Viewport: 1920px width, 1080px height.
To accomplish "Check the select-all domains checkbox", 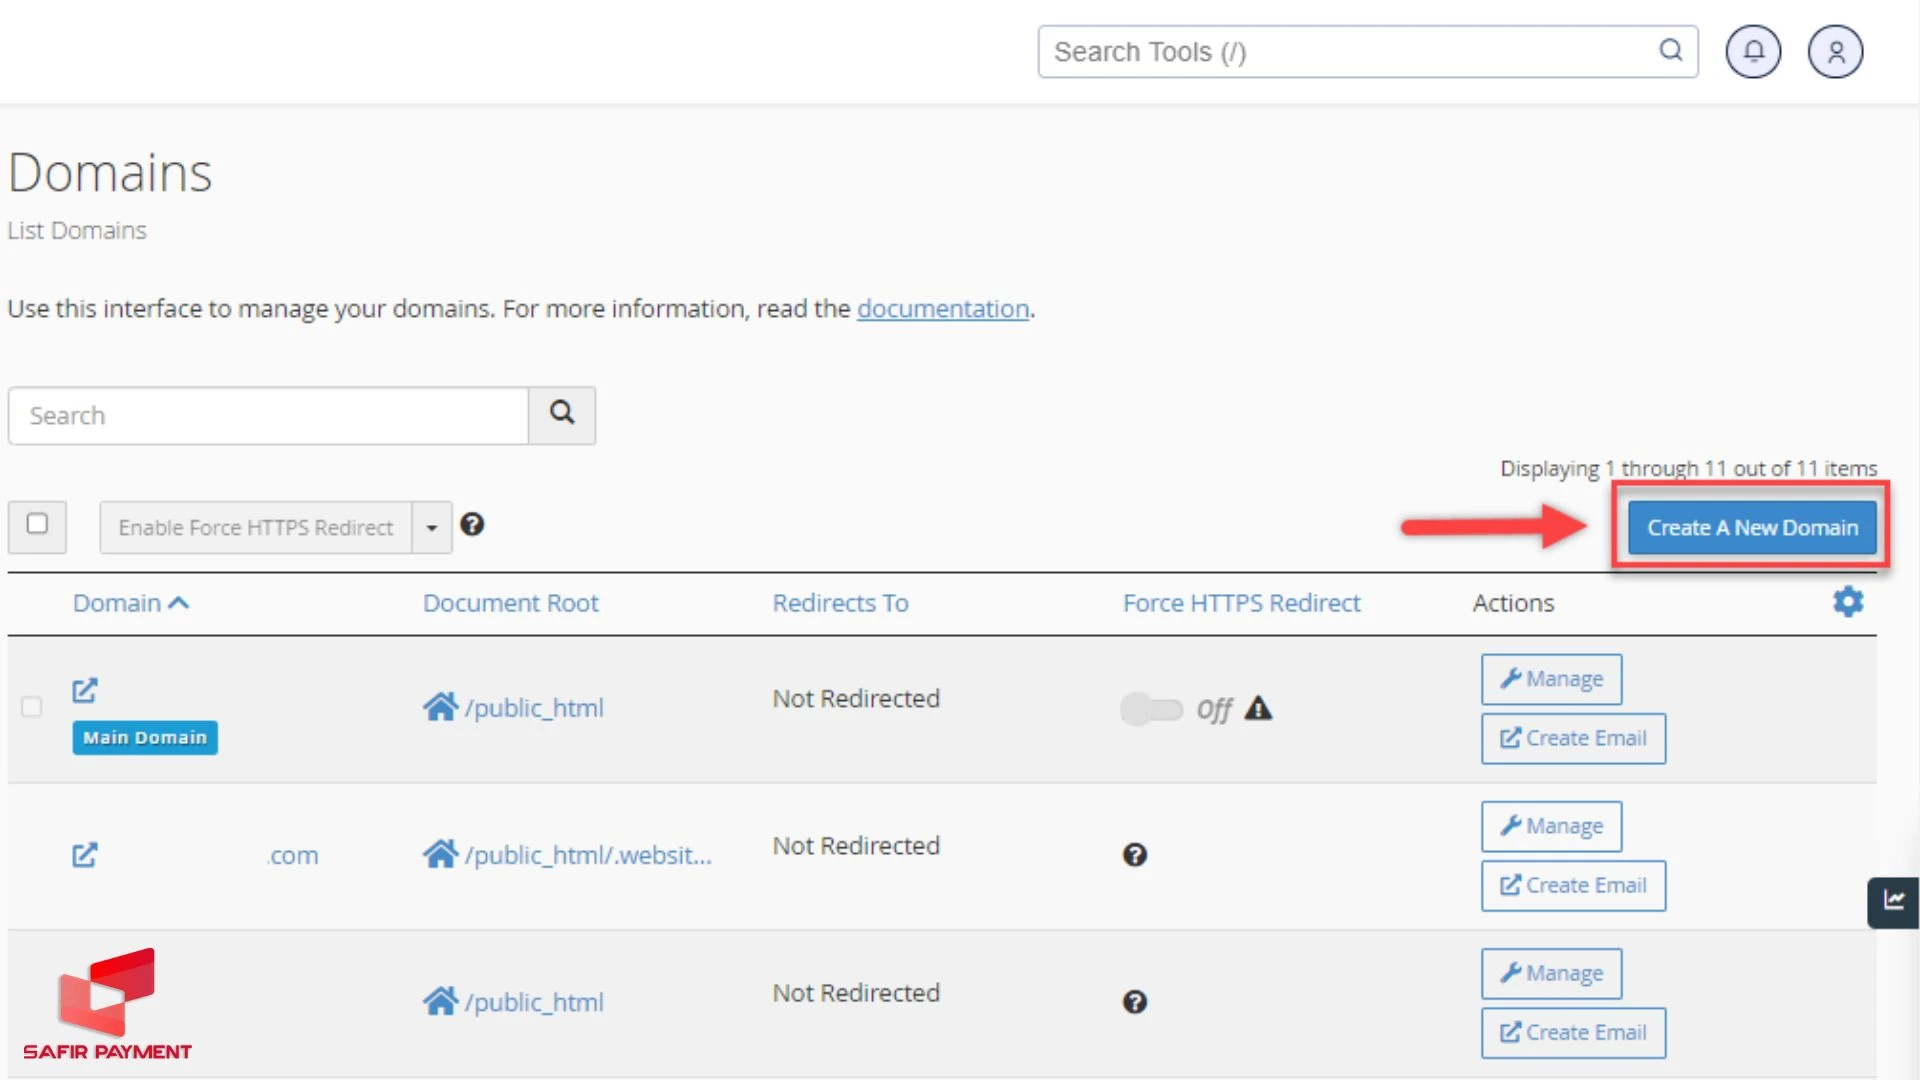I will coord(37,525).
